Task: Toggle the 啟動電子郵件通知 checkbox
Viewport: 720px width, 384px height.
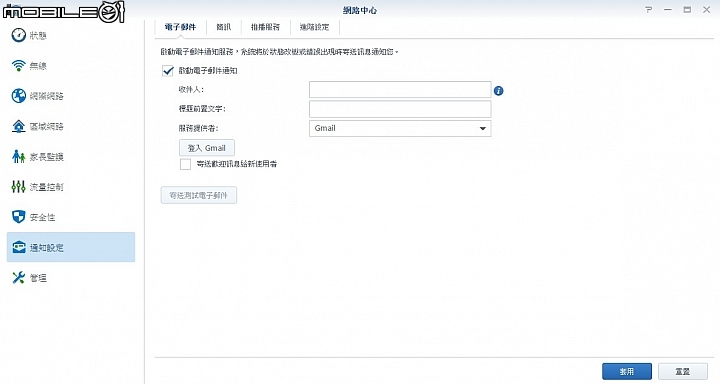Action: point(168,71)
